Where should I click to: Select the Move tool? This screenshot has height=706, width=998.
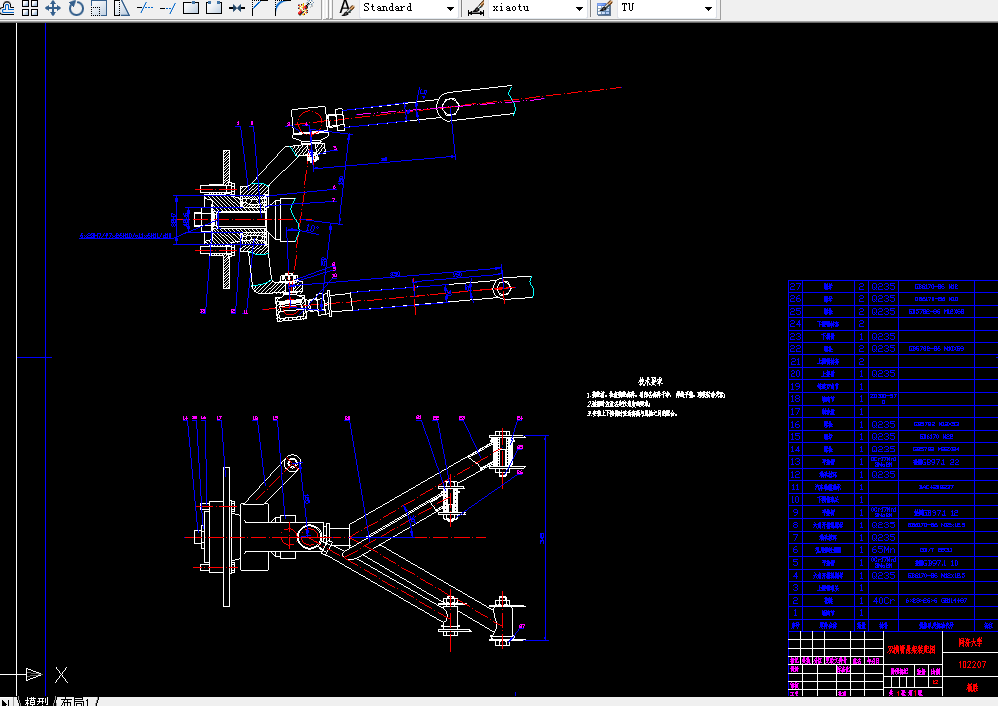coord(53,8)
